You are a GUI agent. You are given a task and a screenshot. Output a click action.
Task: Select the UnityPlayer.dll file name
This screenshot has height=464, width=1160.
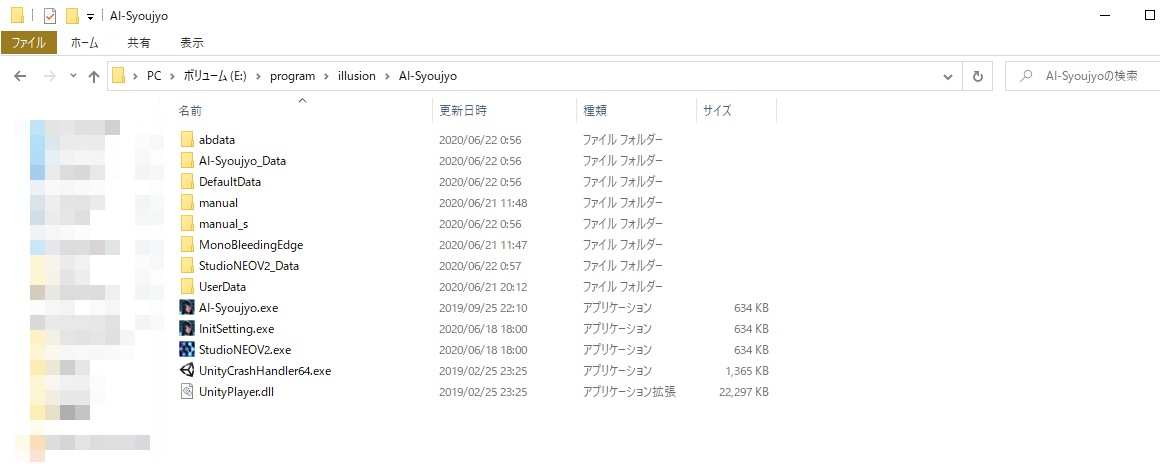click(x=237, y=391)
